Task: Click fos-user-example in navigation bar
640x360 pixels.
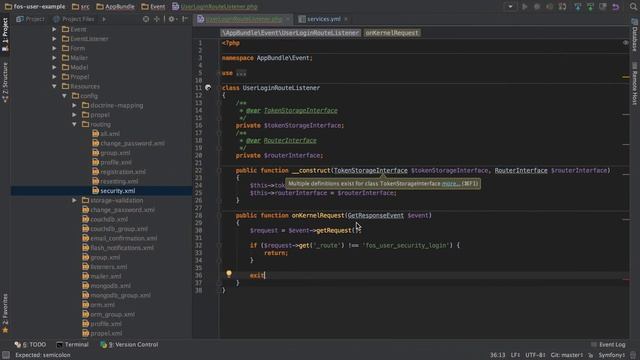Action: (35, 7)
